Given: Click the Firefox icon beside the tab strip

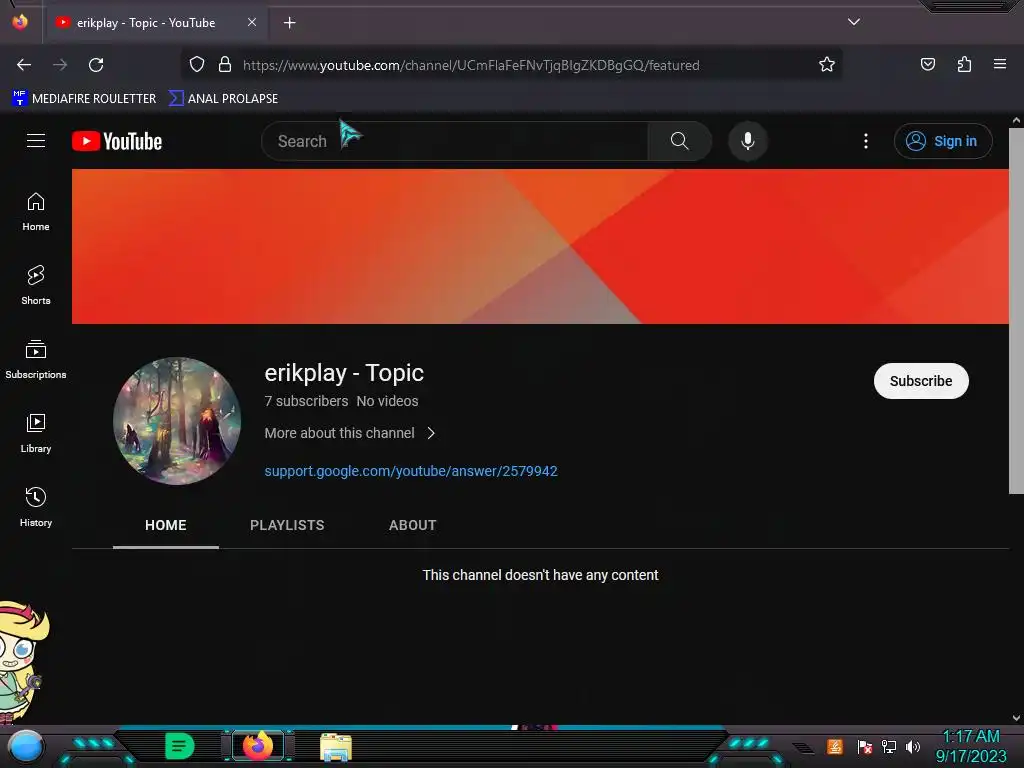Looking at the screenshot, I should 20,22.
